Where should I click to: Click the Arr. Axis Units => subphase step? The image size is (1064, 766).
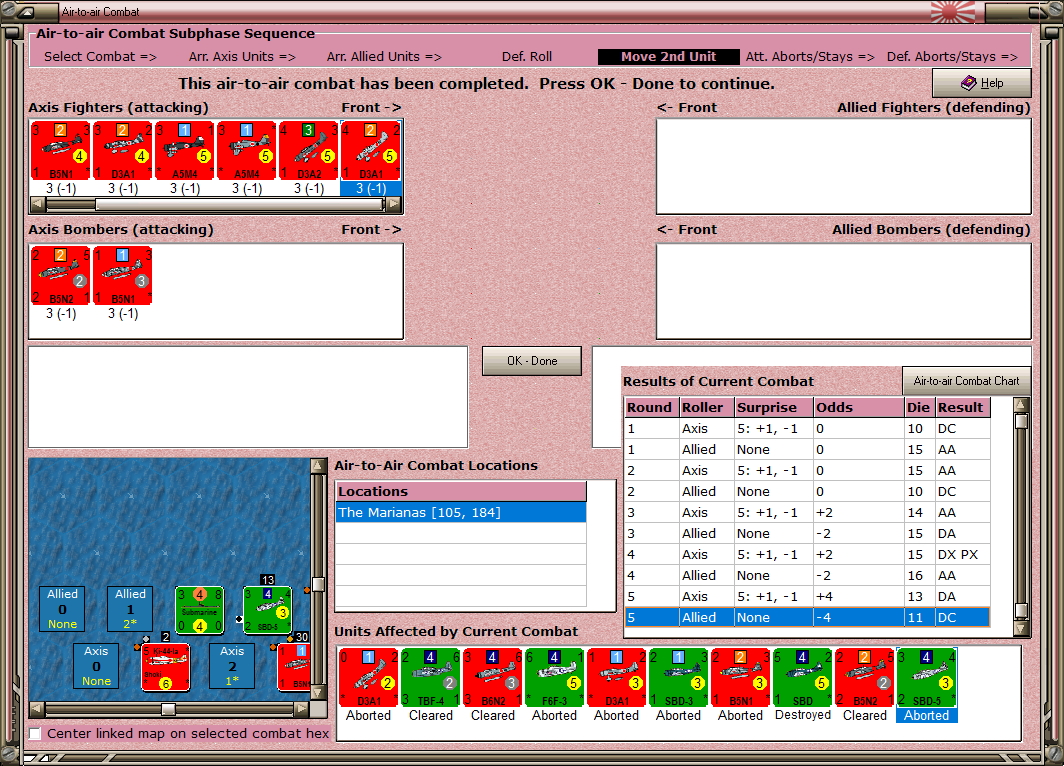(x=242, y=57)
